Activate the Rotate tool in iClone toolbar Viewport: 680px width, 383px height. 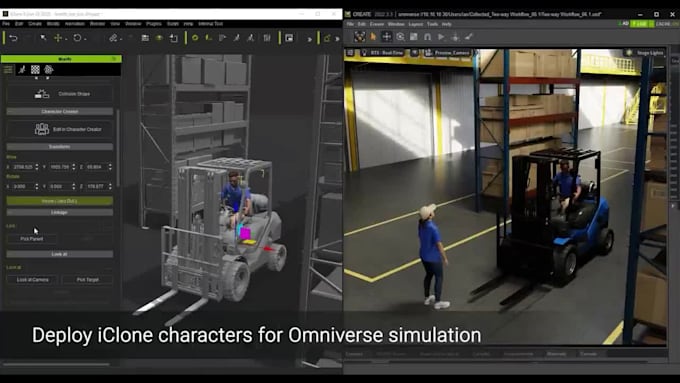pos(77,38)
